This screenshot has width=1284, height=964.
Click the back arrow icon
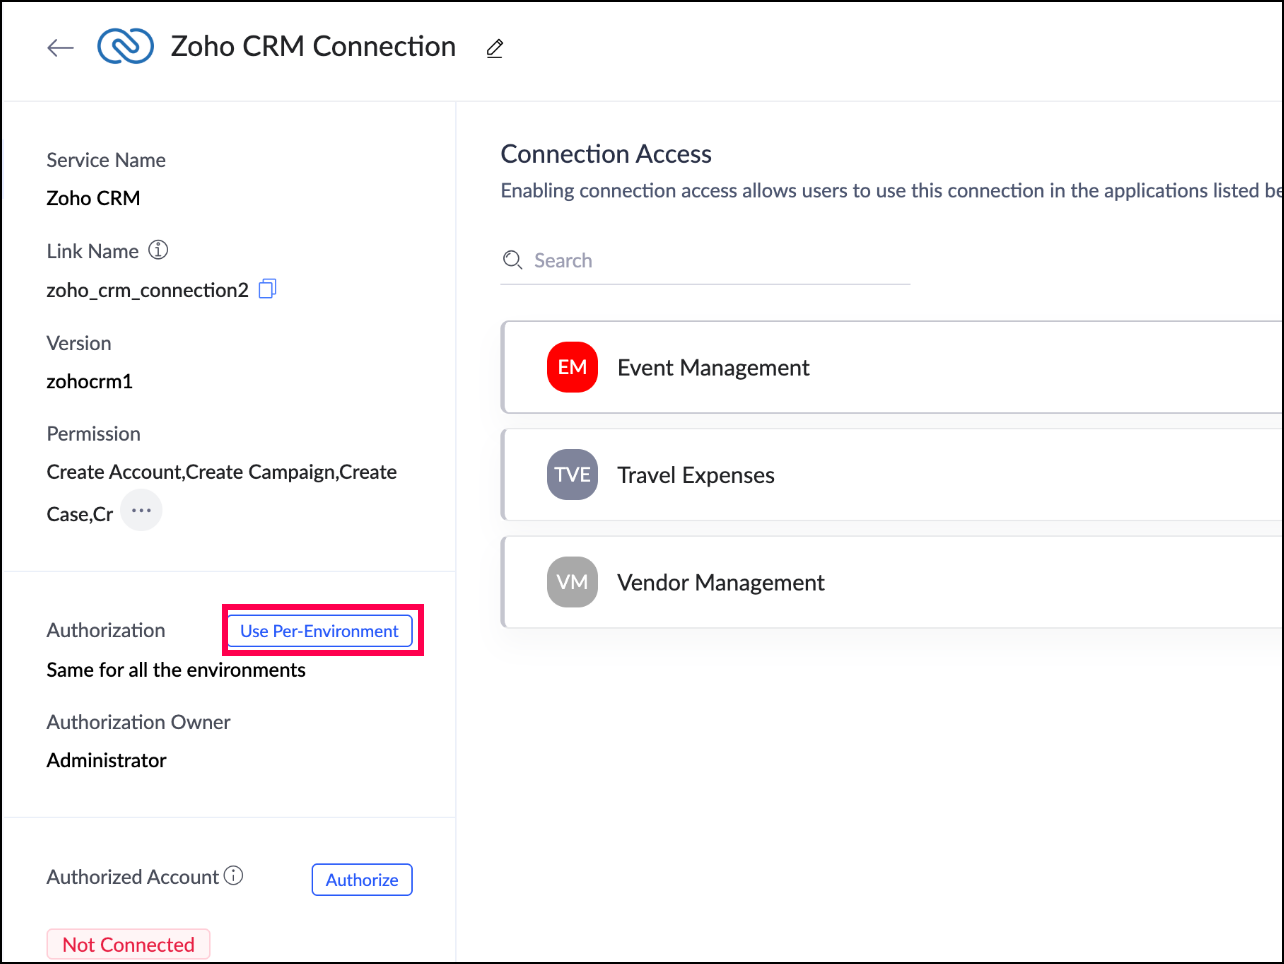[x=60, y=48]
